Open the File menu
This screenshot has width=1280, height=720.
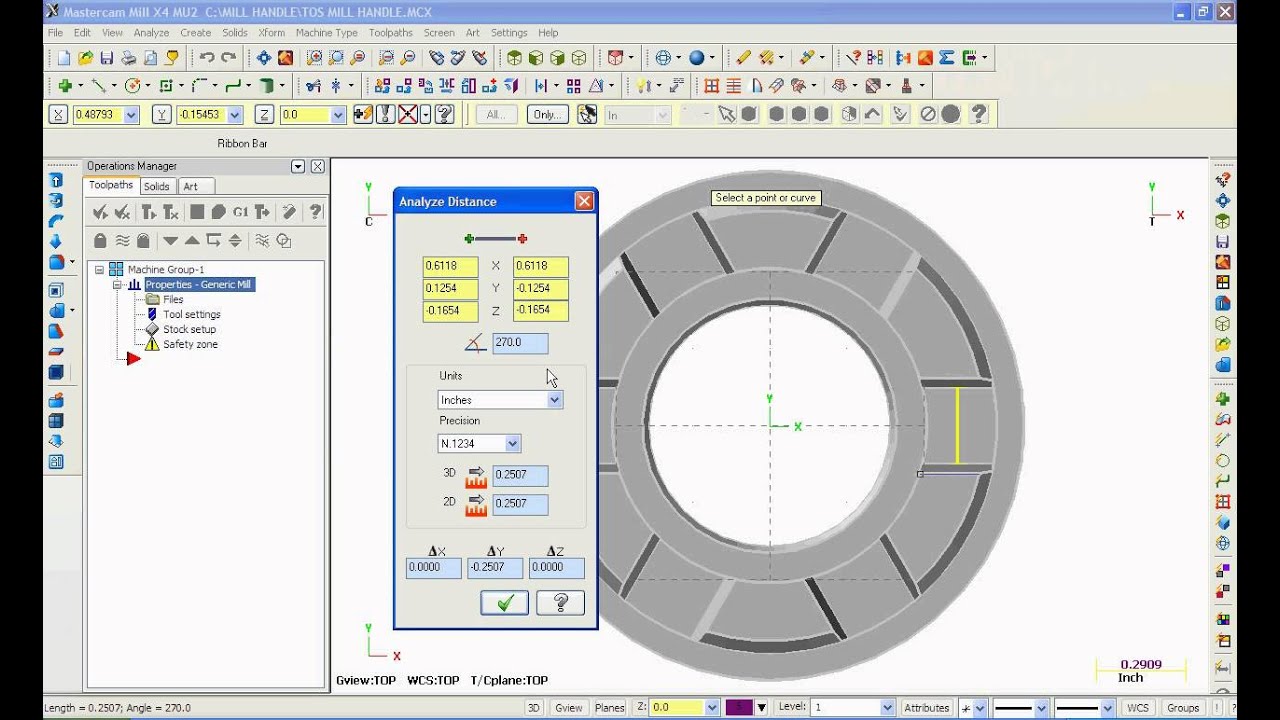55,33
